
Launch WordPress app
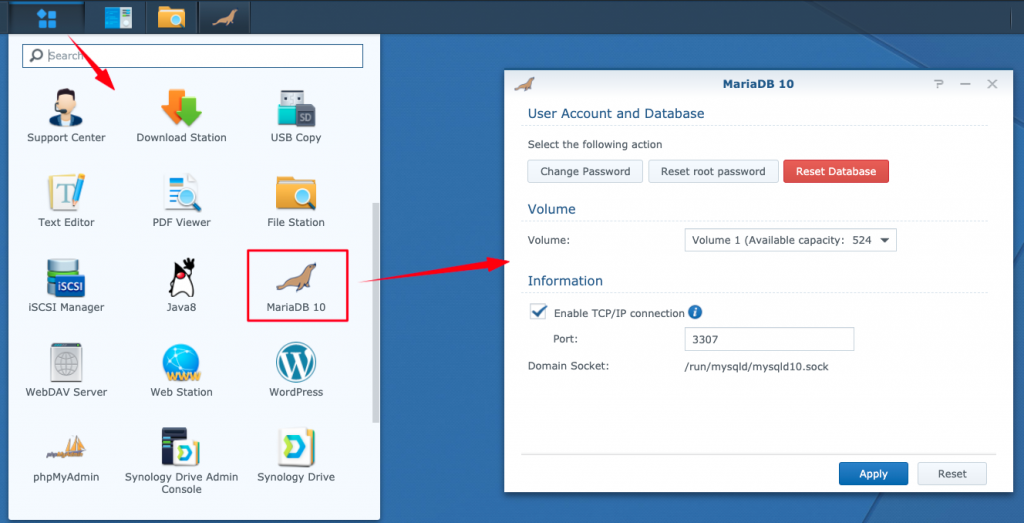(x=296, y=370)
